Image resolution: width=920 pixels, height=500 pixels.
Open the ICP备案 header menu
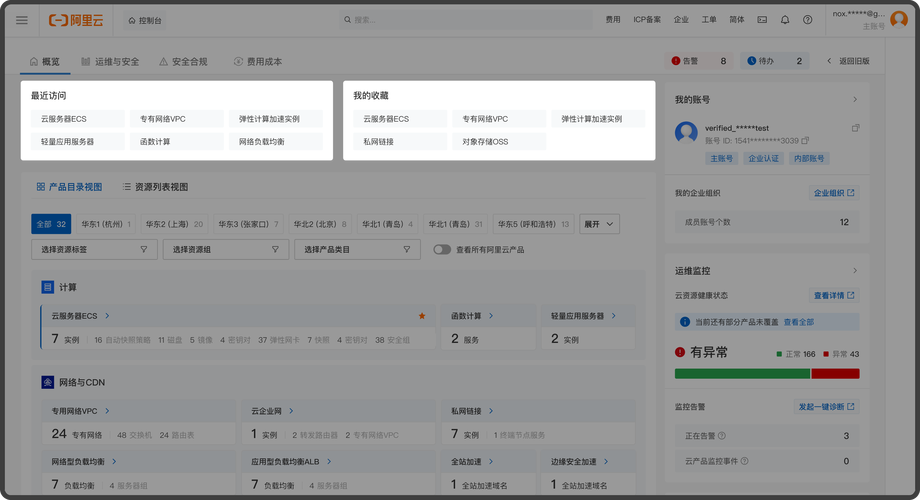pos(647,19)
